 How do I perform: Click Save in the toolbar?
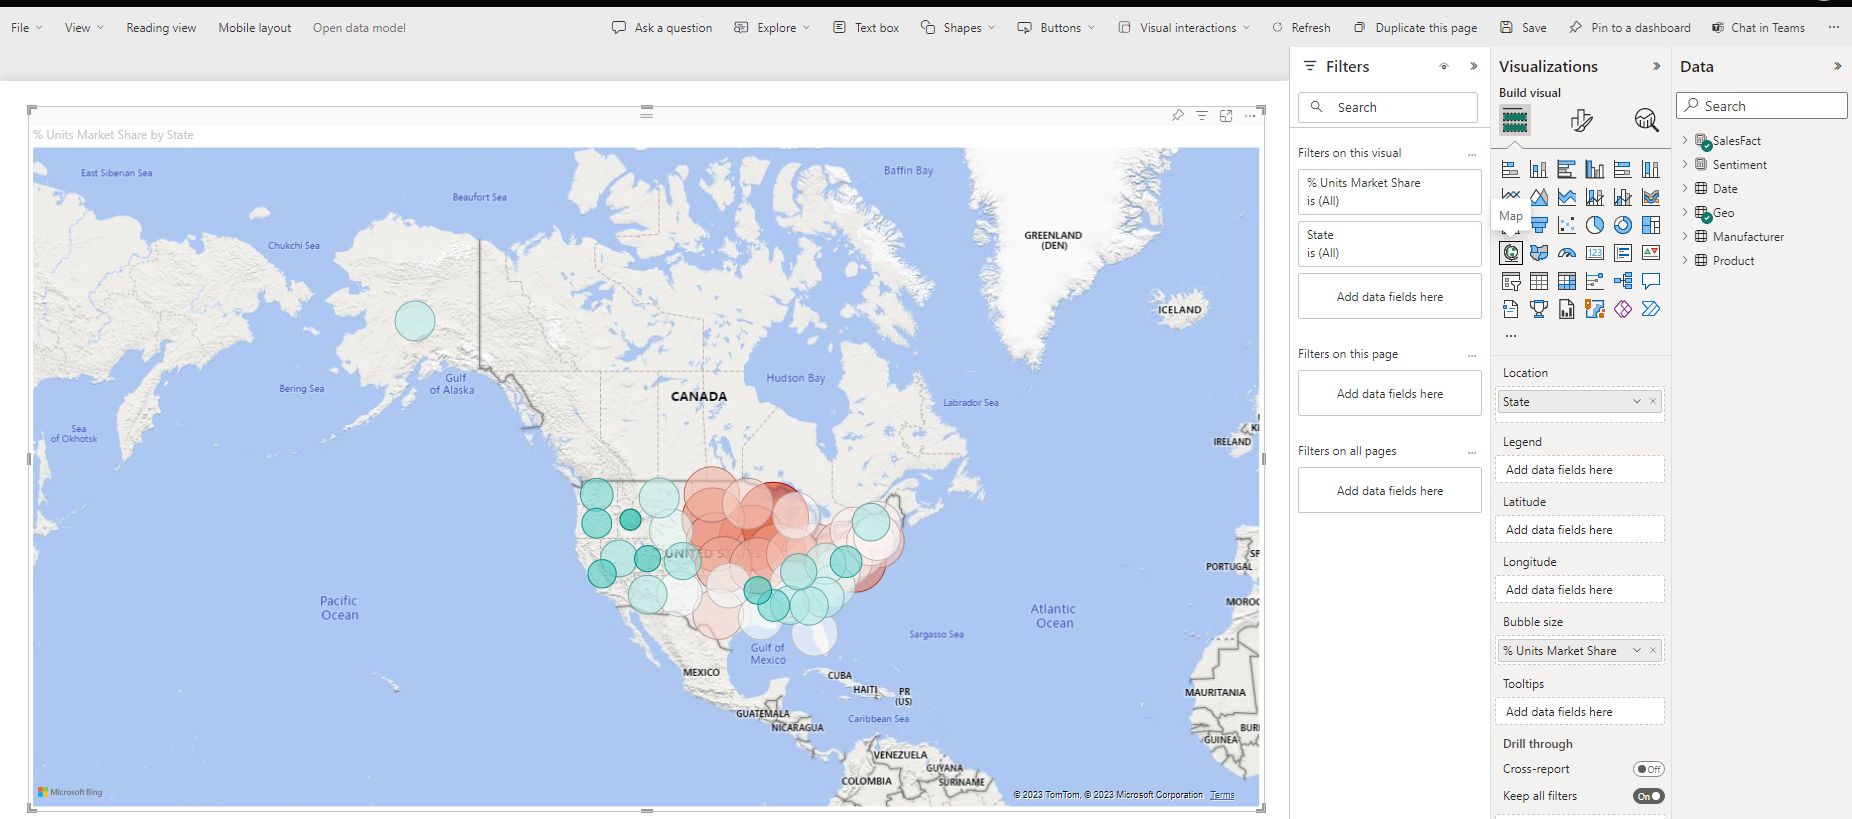coord(1523,28)
